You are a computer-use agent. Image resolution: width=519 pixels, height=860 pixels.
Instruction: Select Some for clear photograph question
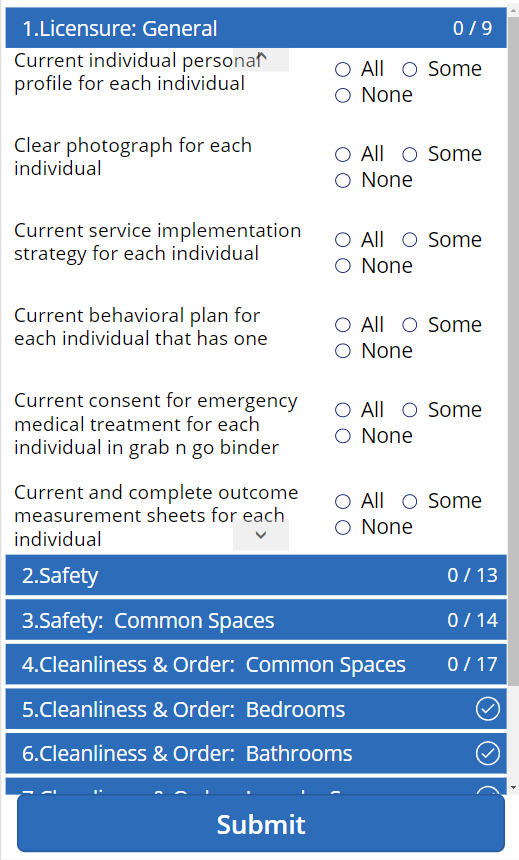pos(410,155)
